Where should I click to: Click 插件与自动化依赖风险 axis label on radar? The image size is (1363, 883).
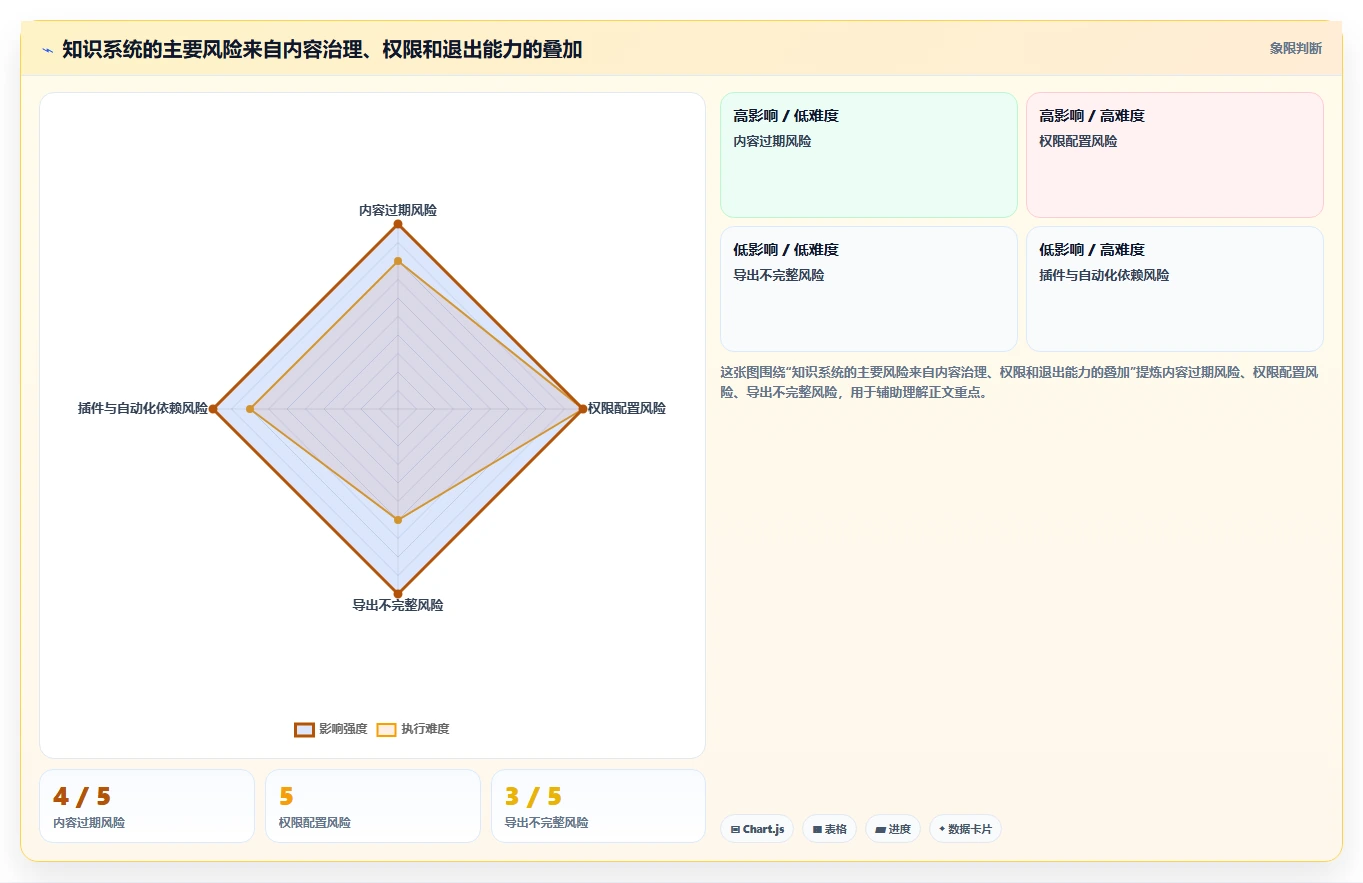(x=143, y=408)
